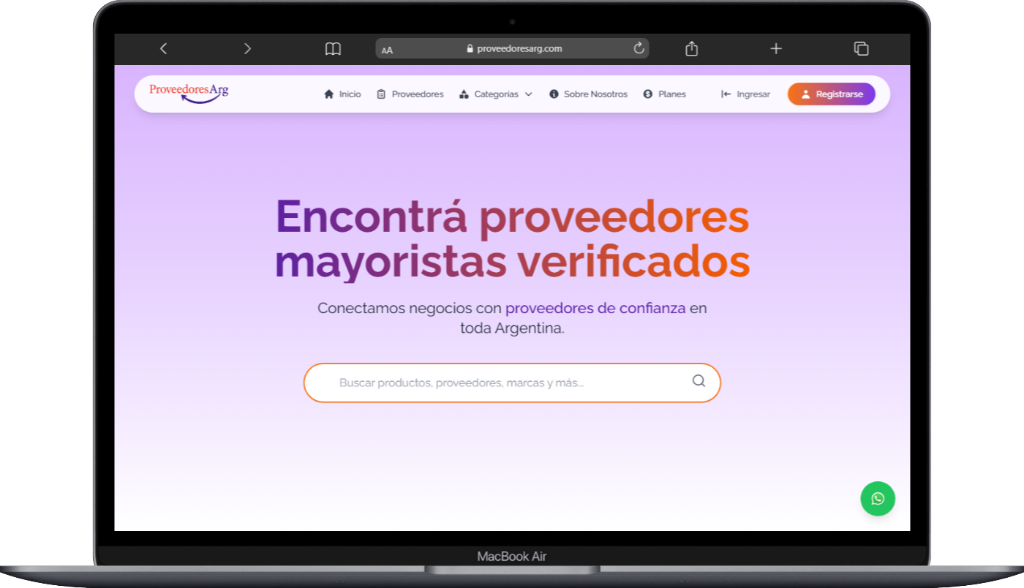Navigate back using the left arrow
Viewport: 1024px width, 588px height.
coord(163,47)
